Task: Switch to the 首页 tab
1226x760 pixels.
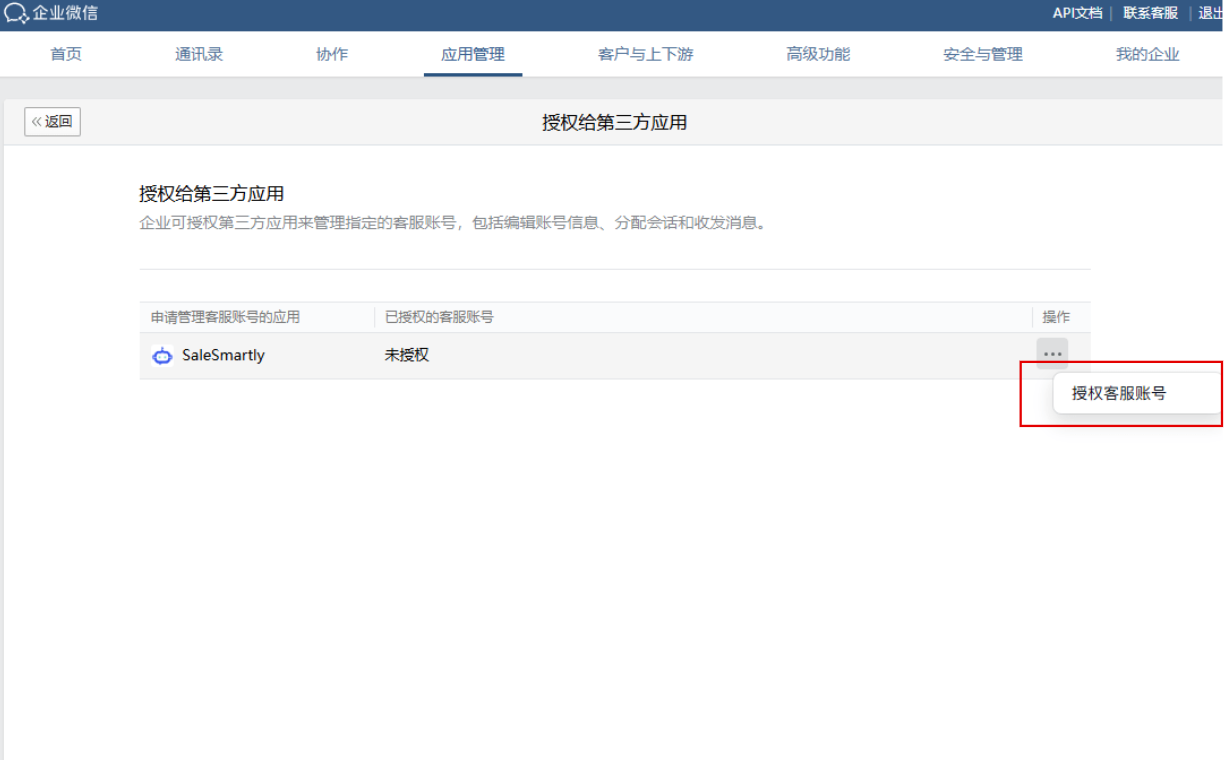Action: pyautogui.click(x=66, y=55)
